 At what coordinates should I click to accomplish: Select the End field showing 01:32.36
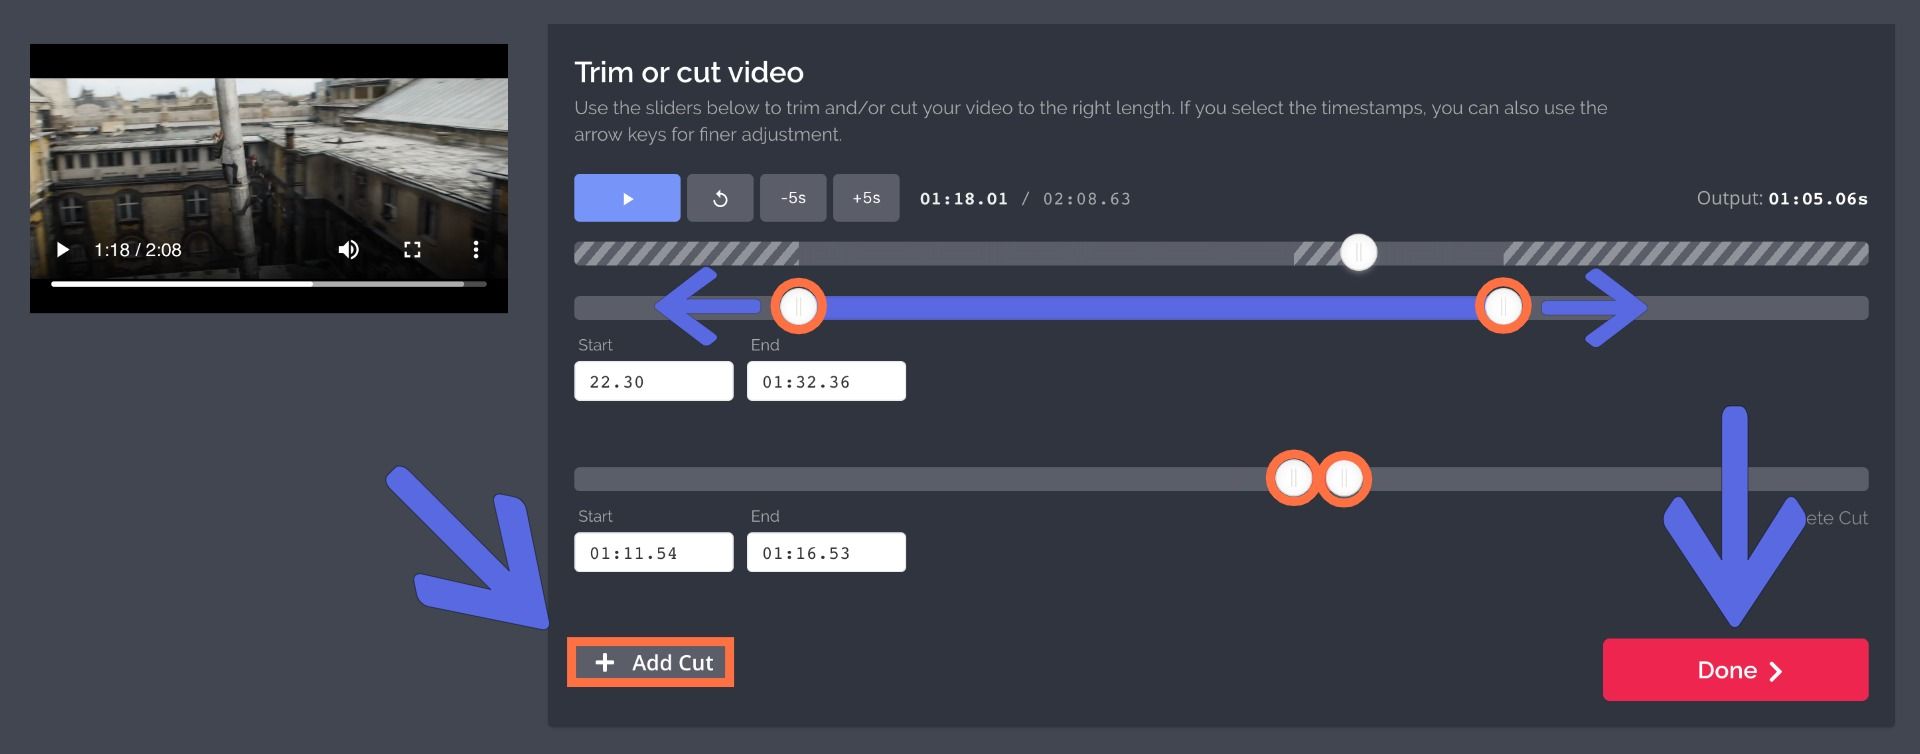(826, 381)
